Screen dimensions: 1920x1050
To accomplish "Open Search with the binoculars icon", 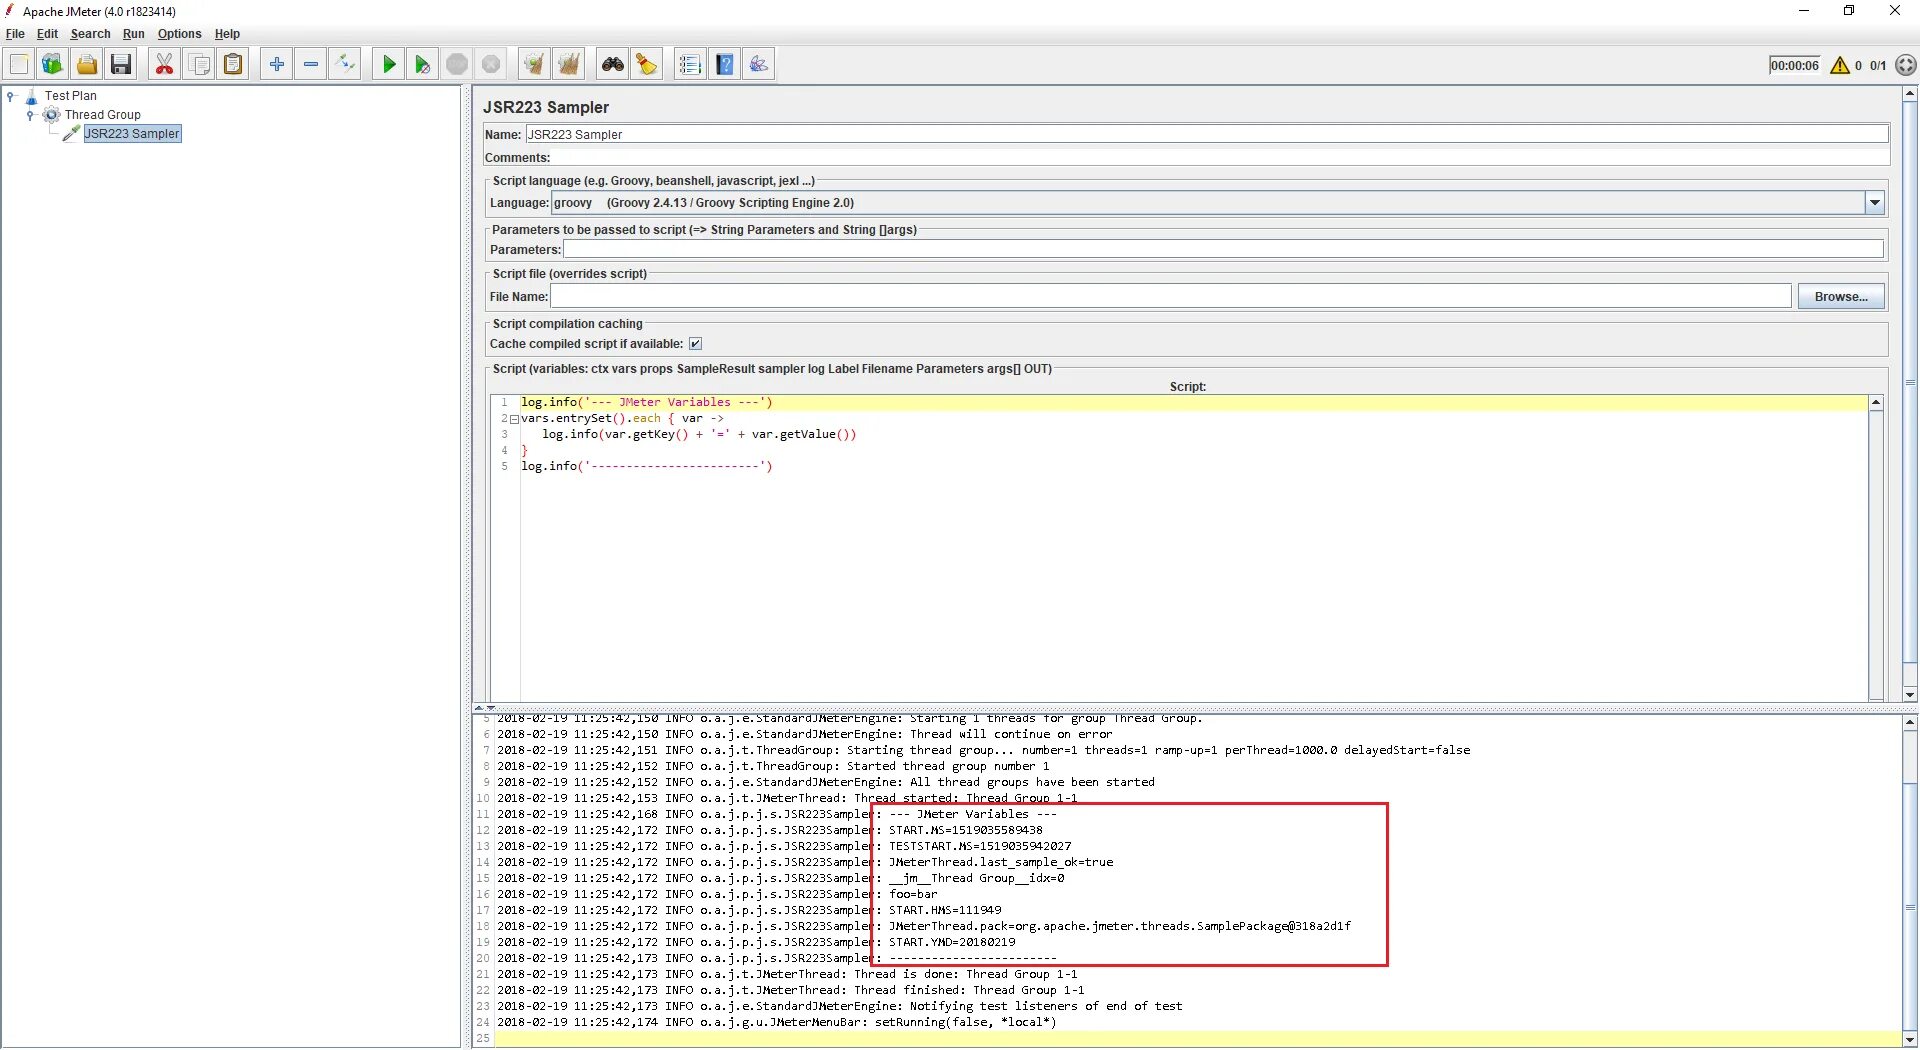I will (613, 65).
